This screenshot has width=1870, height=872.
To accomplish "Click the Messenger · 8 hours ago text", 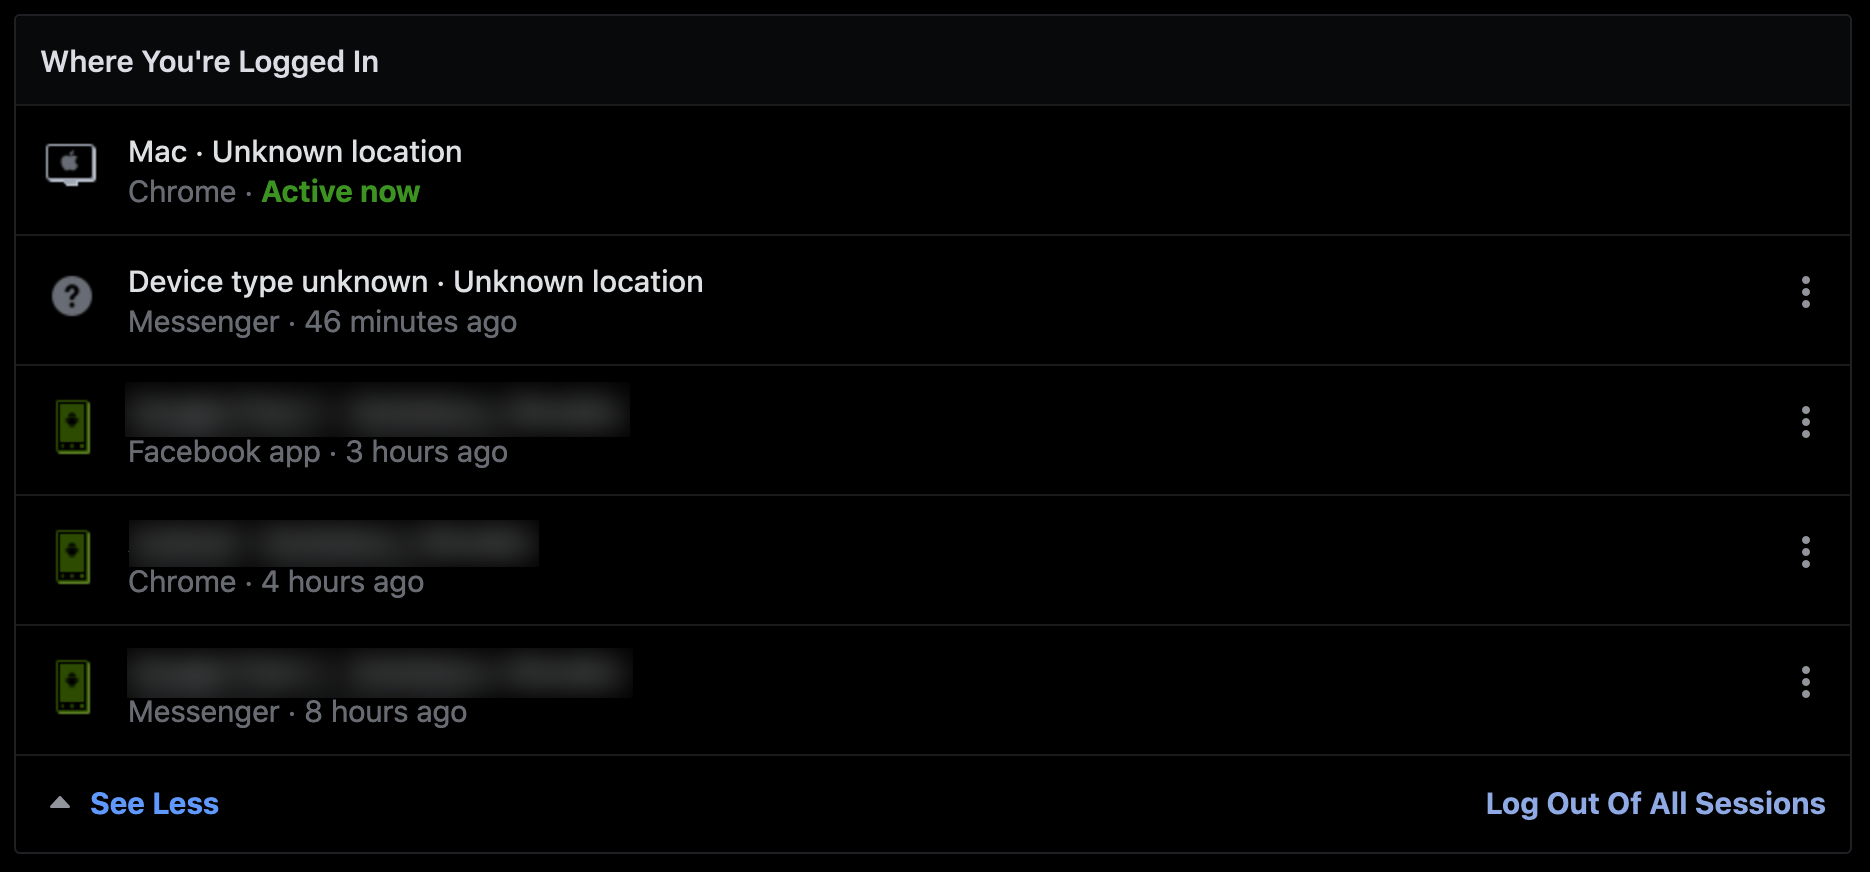I will pyautogui.click(x=297, y=712).
